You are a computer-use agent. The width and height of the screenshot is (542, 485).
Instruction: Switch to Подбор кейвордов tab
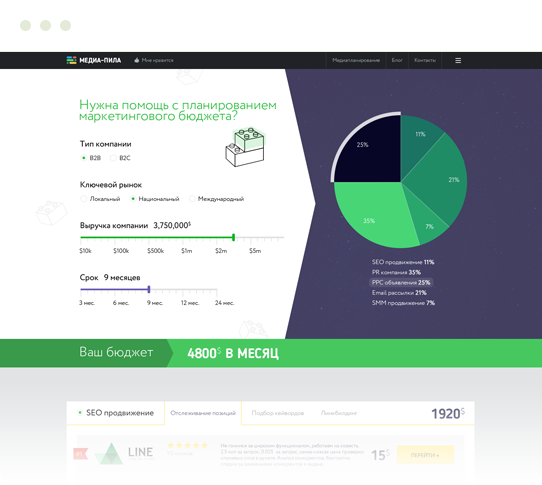[278, 413]
